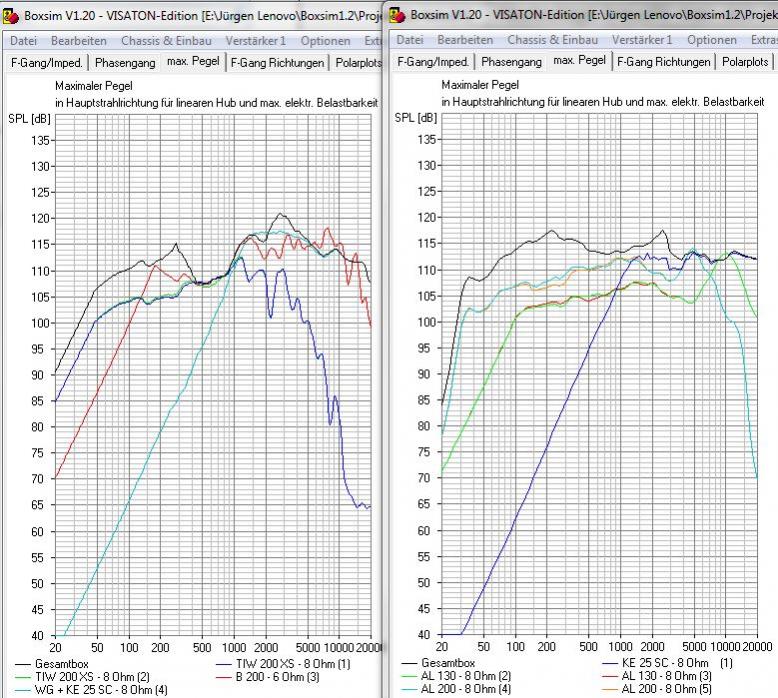
Task: Click AL 200 - 8 Ohm (4) legend entry
Action: tap(456, 689)
